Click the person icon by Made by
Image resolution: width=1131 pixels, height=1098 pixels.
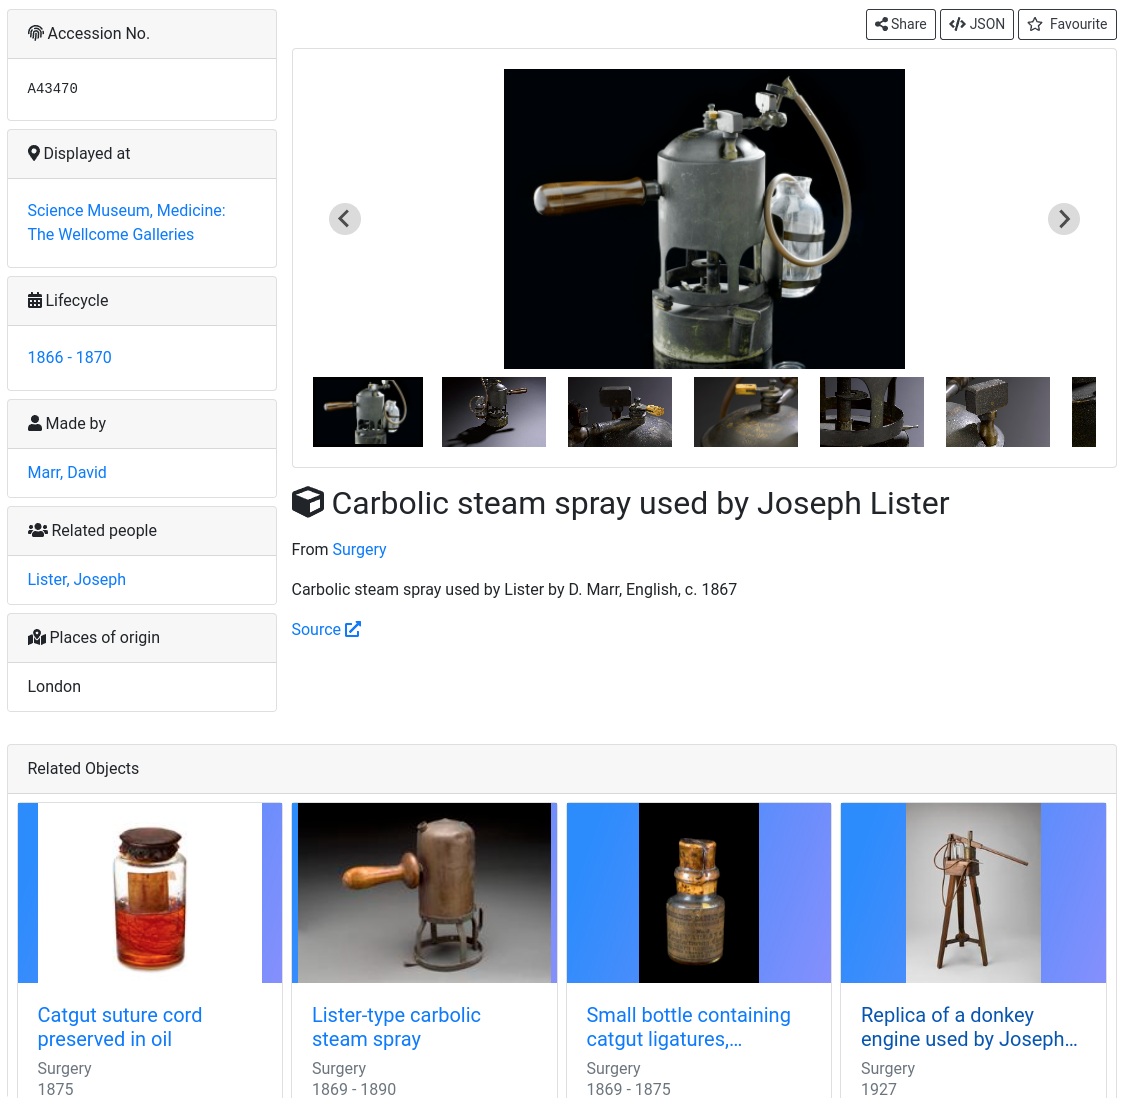(x=35, y=423)
